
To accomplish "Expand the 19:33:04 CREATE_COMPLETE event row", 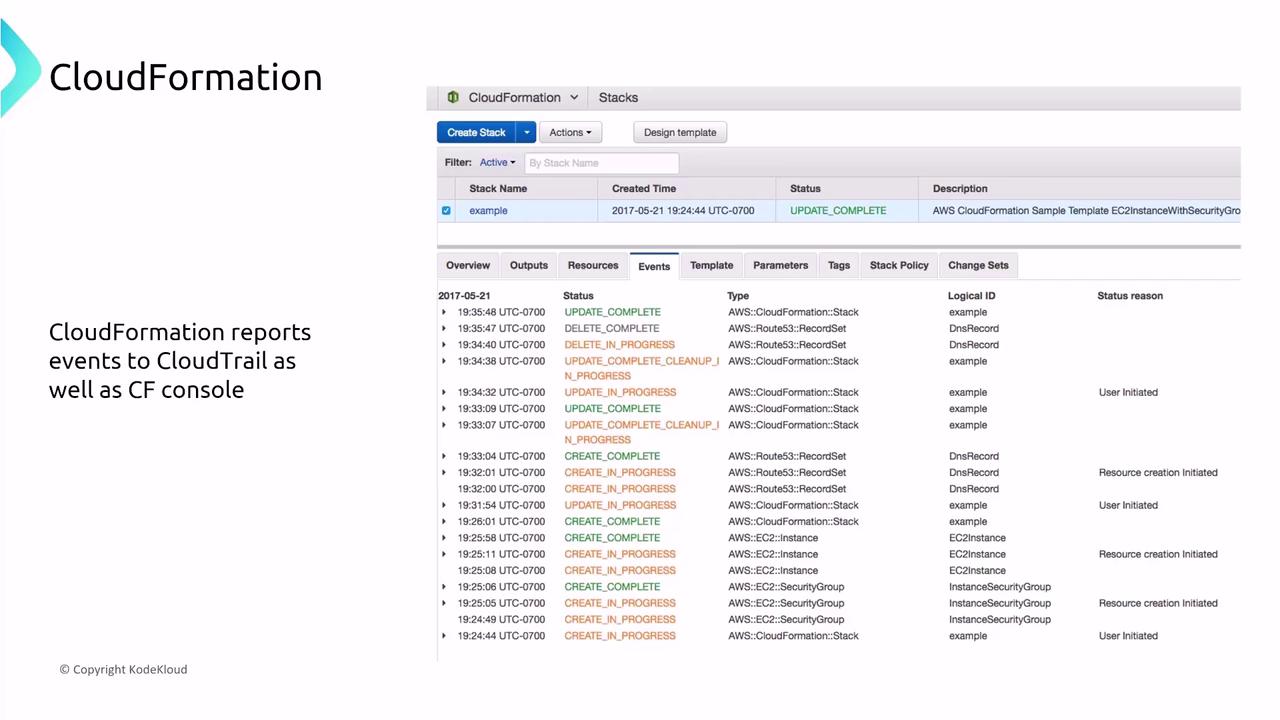I will click(444, 456).
